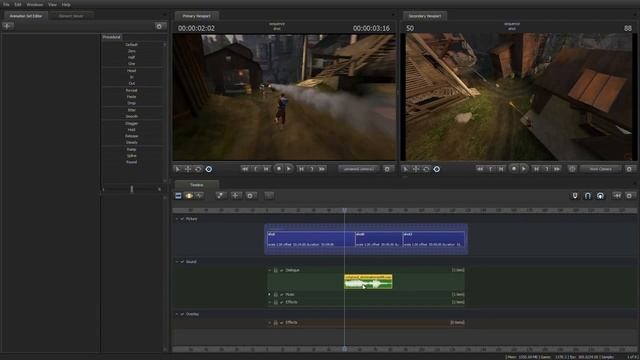Image resolution: width=640 pixels, height=360 pixels.
Task: Click circle screen tool in secondary viewport
Action: (x=436, y=169)
